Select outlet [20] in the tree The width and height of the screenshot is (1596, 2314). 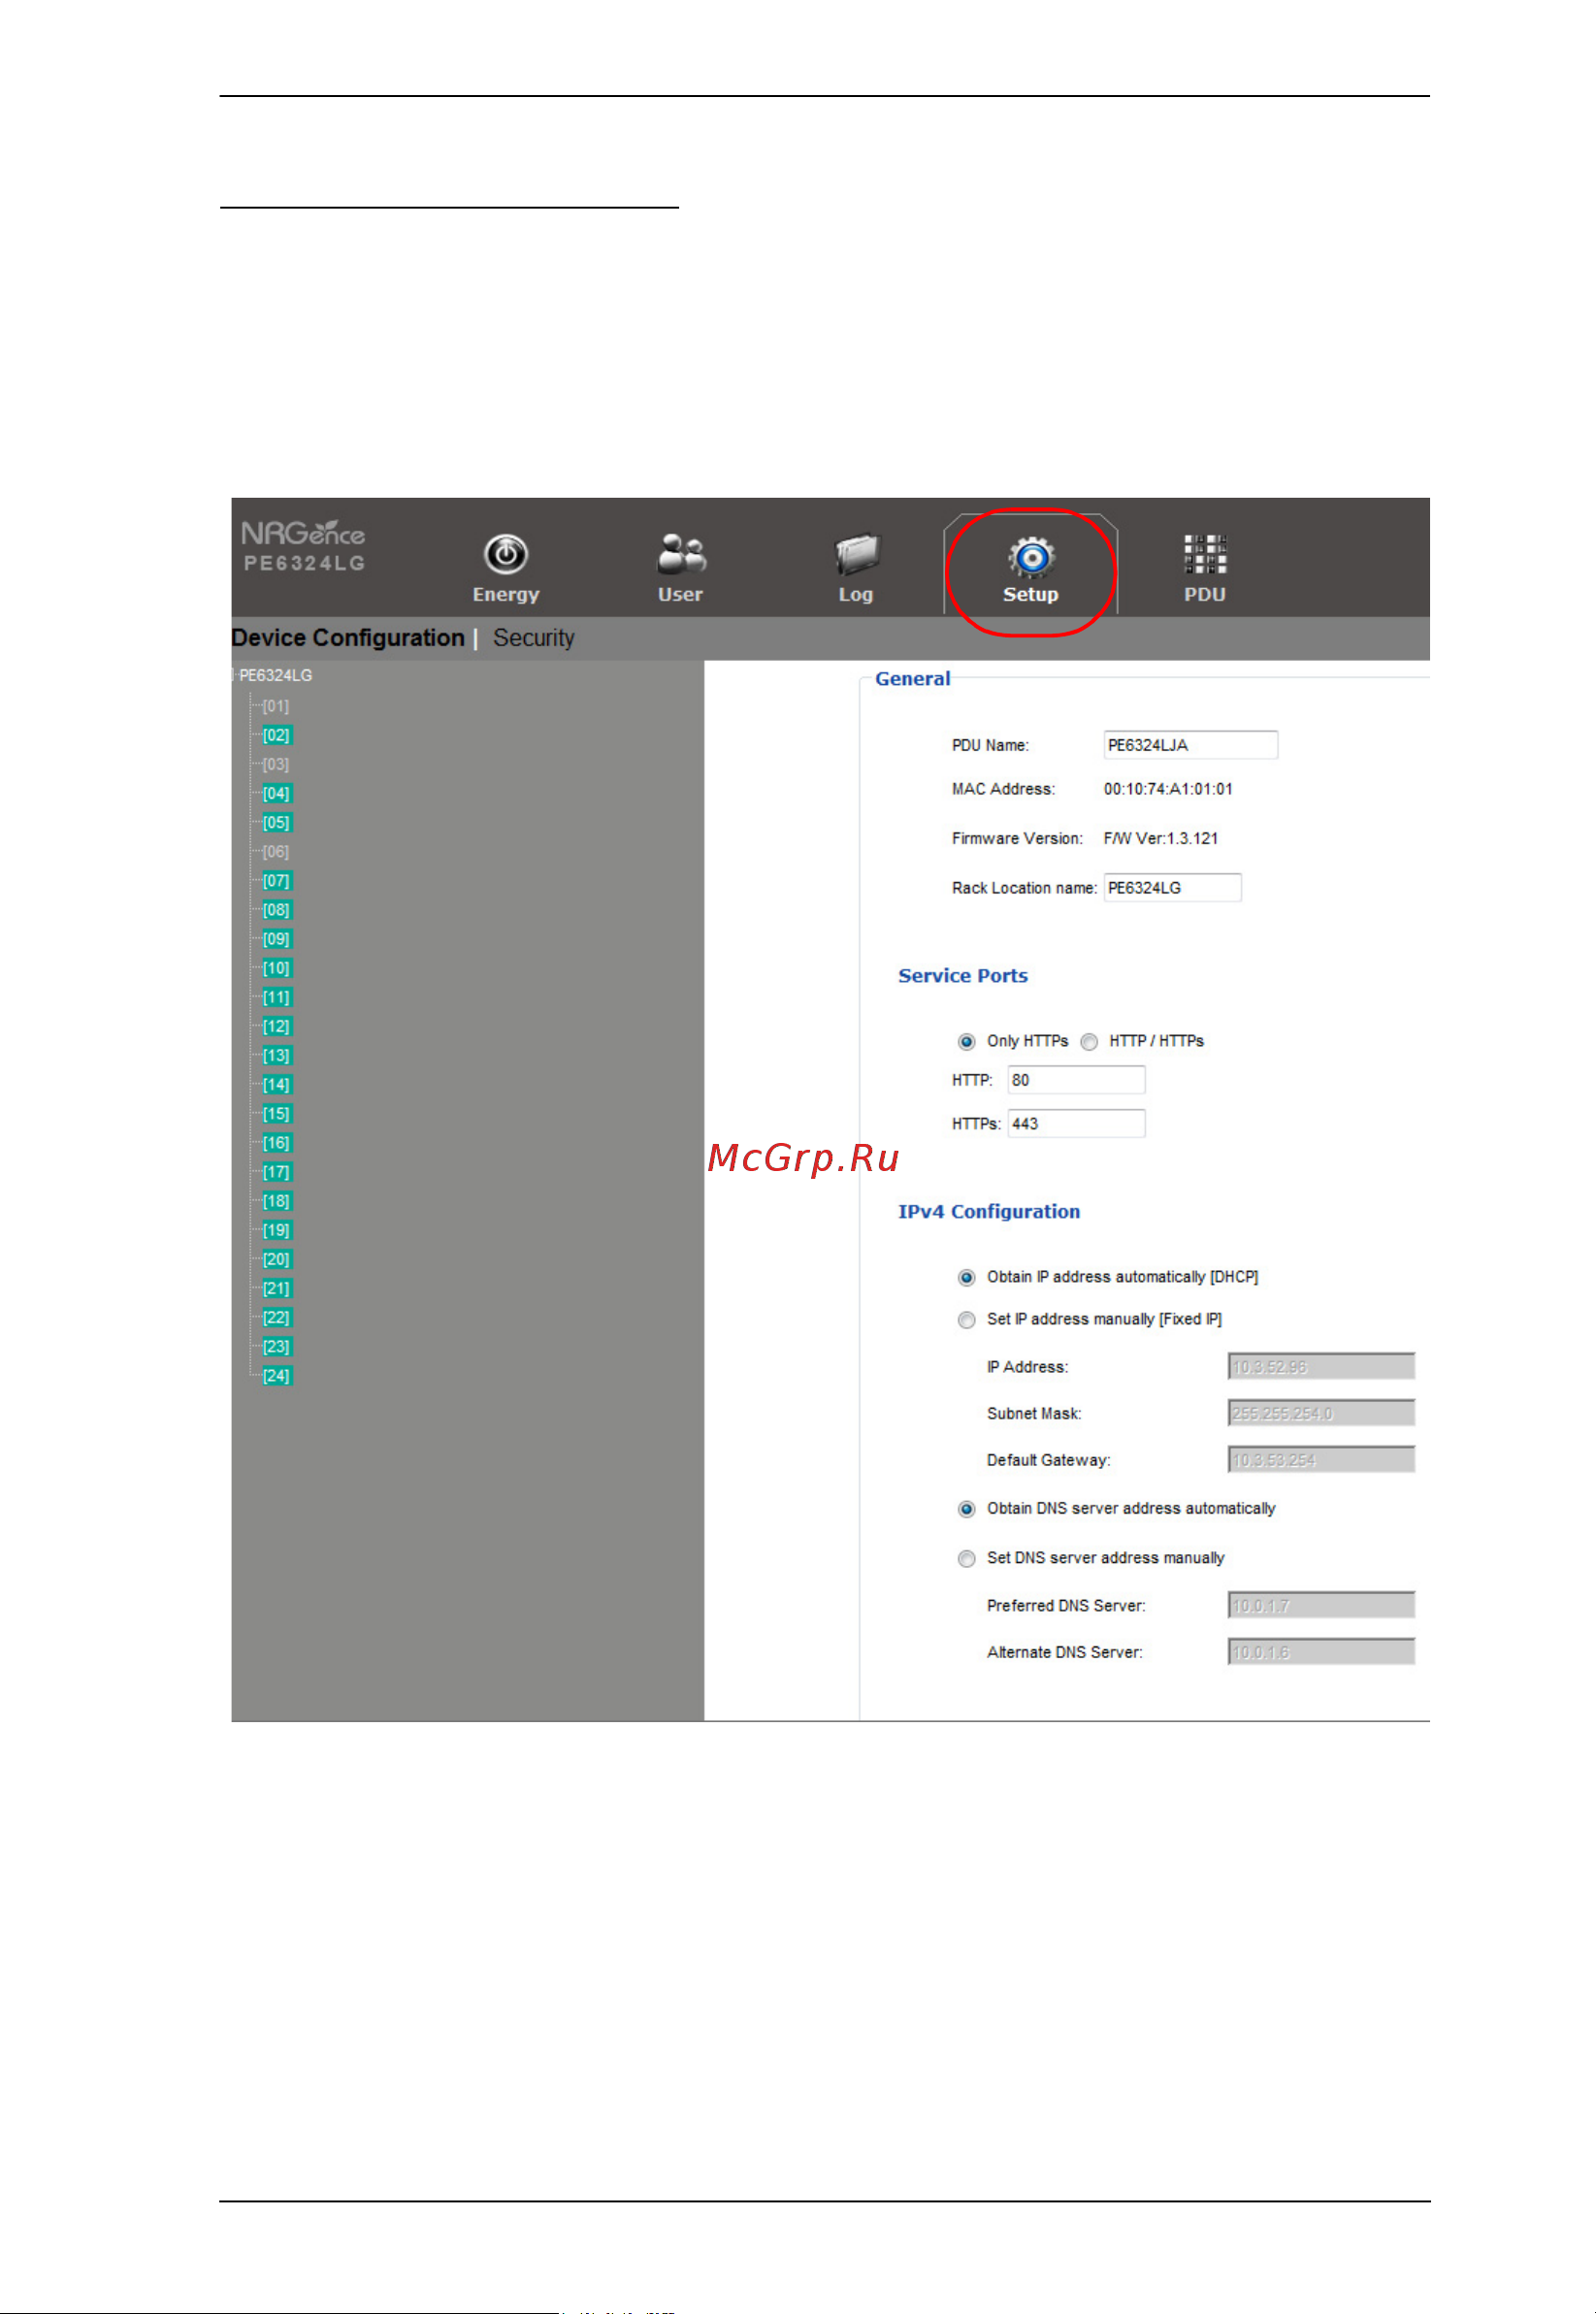[276, 1259]
